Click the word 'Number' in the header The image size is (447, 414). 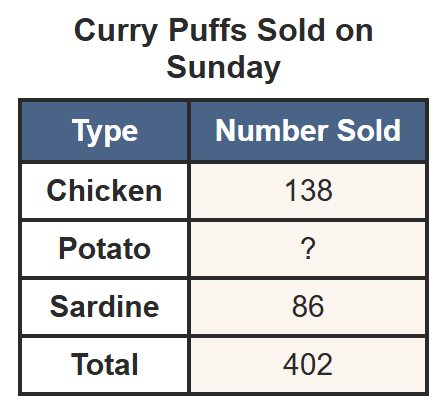tap(272, 130)
